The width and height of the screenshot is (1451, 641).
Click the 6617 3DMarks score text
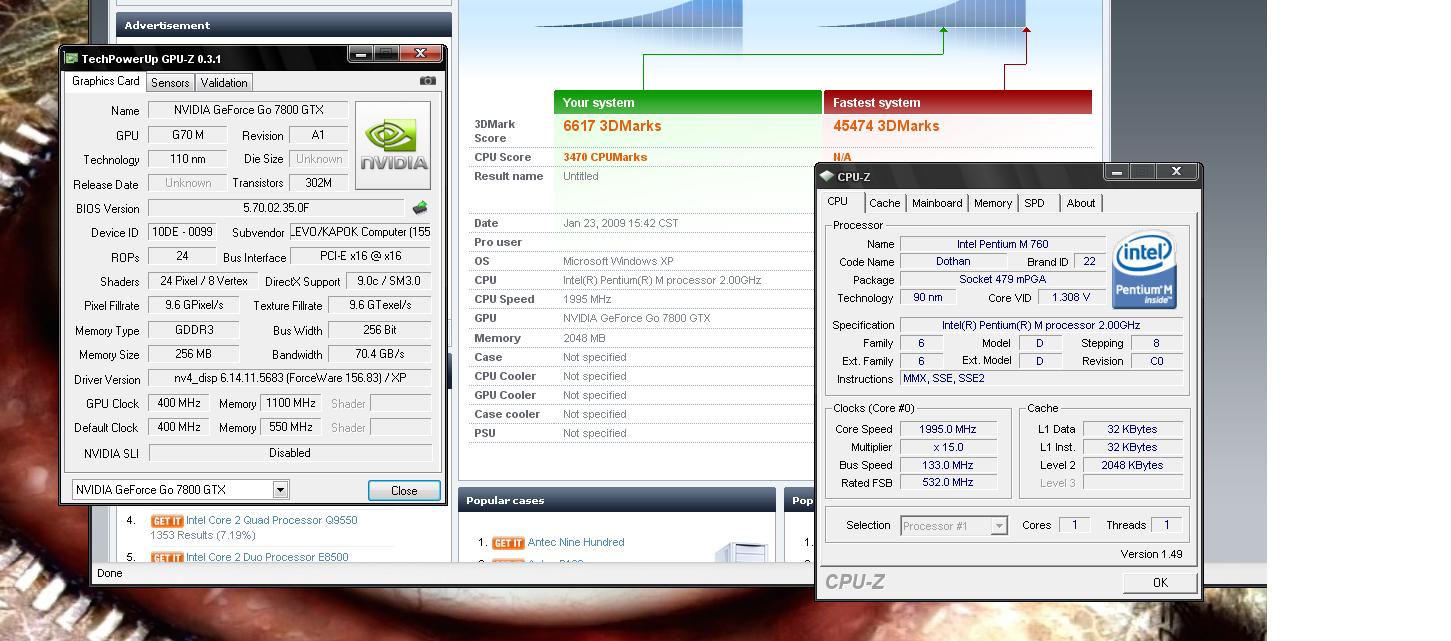point(612,126)
